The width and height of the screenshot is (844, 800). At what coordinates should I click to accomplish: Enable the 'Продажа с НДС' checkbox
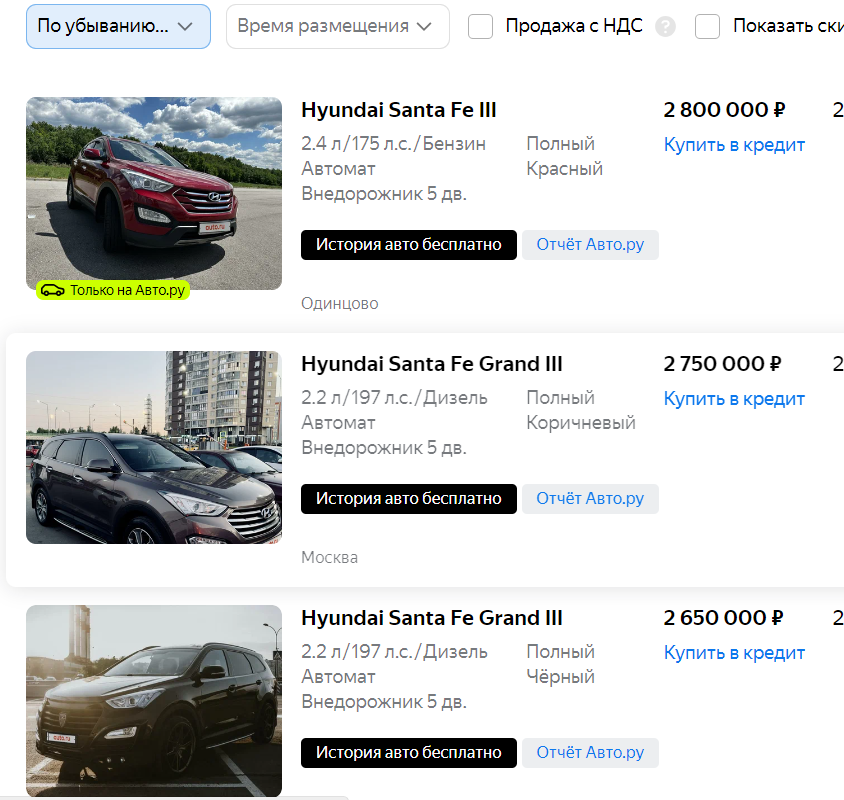(x=480, y=26)
